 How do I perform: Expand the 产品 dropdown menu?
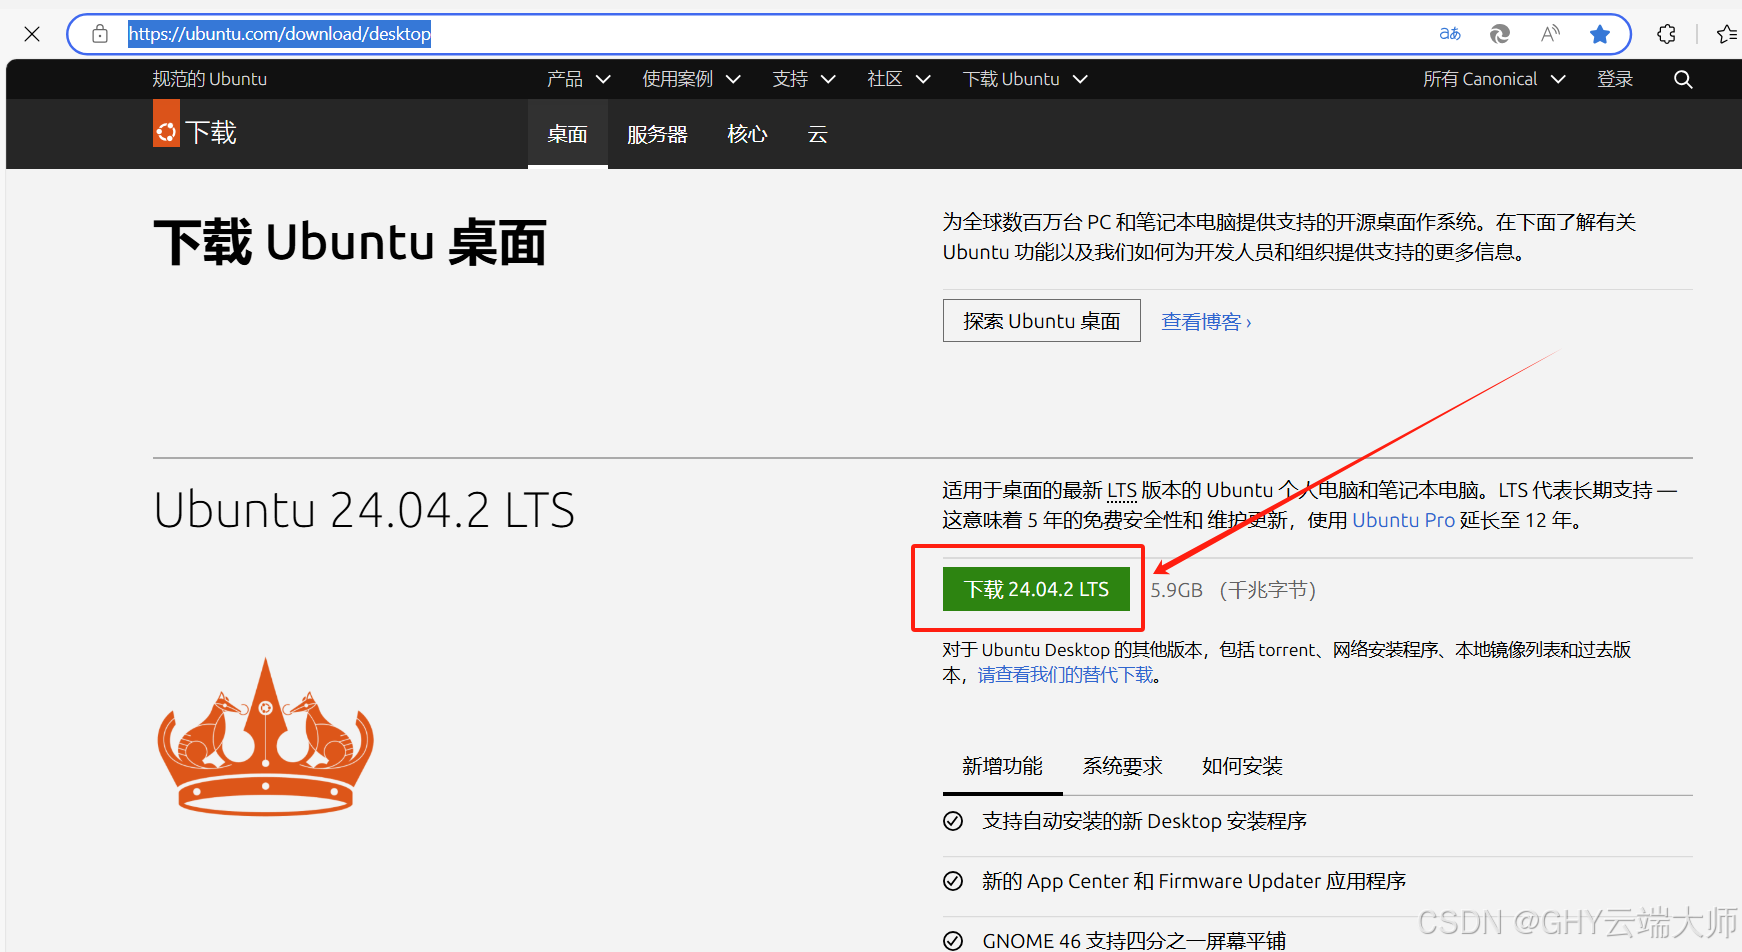click(578, 79)
